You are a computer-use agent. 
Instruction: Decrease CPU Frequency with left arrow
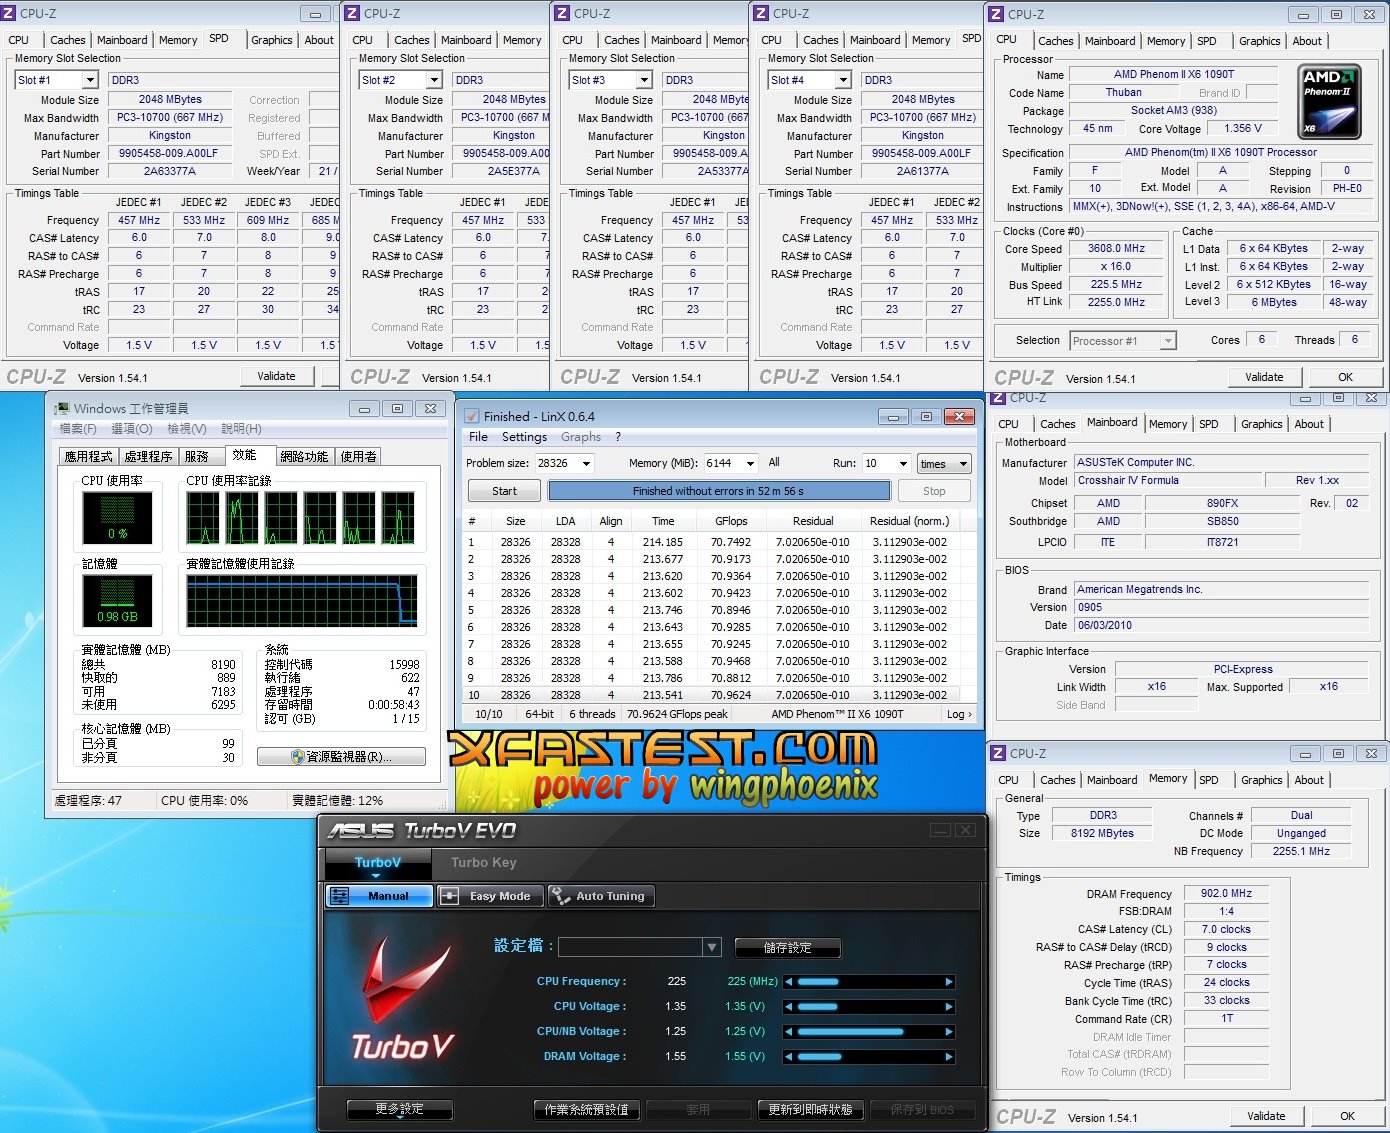click(x=789, y=982)
